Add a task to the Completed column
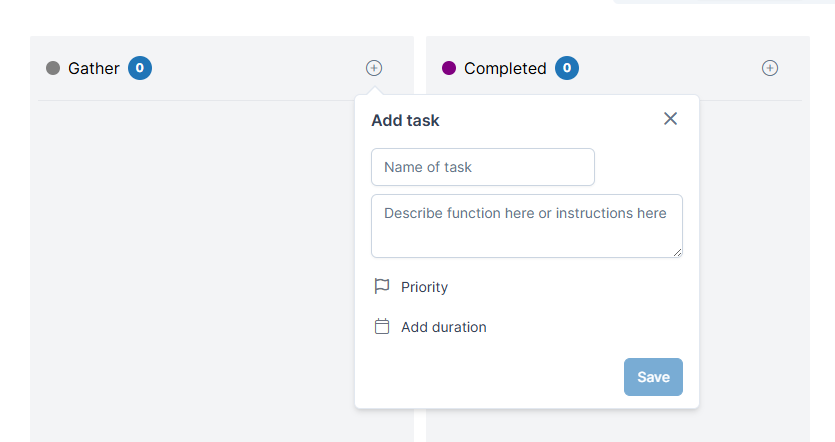The height and width of the screenshot is (442, 835). [769, 68]
